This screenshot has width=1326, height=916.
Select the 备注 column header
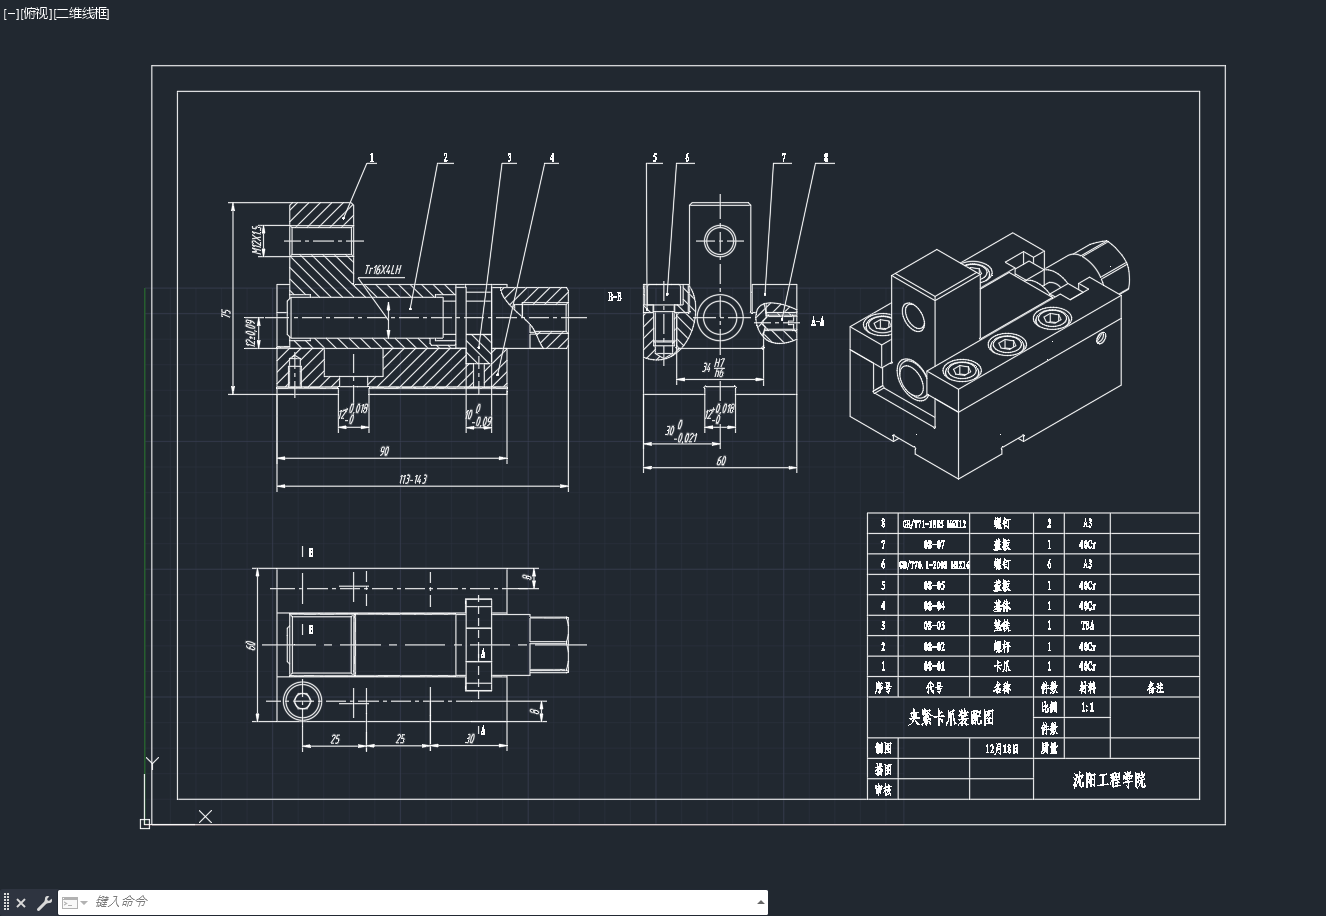coord(1155,687)
